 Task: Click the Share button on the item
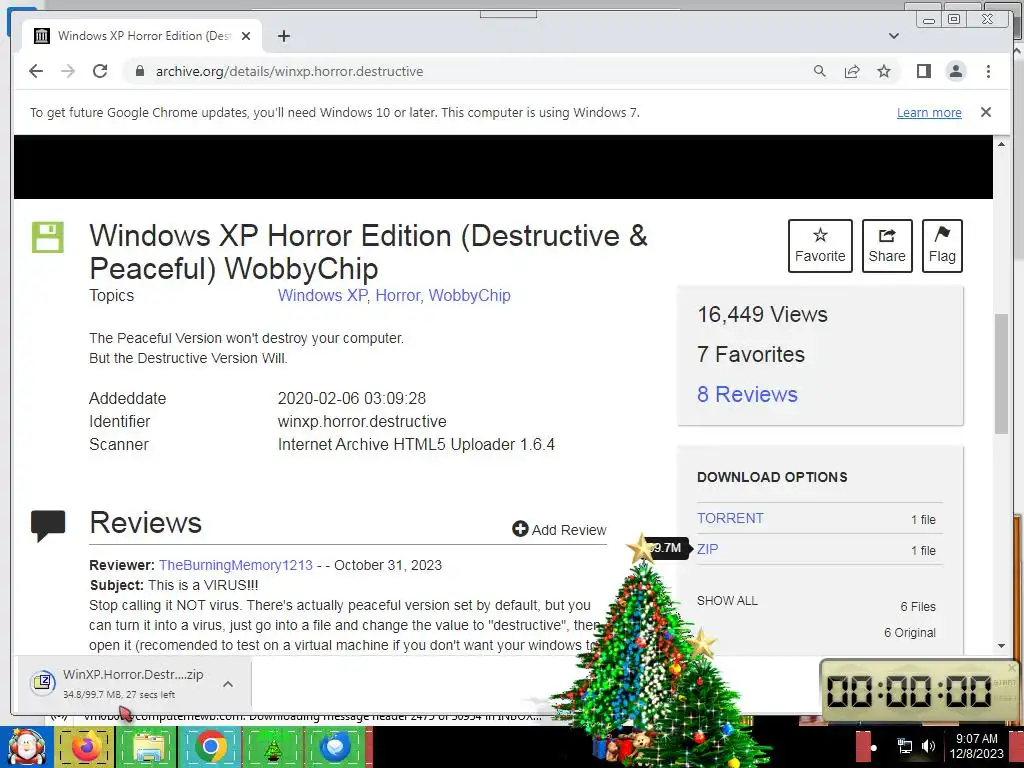tap(887, 246)
